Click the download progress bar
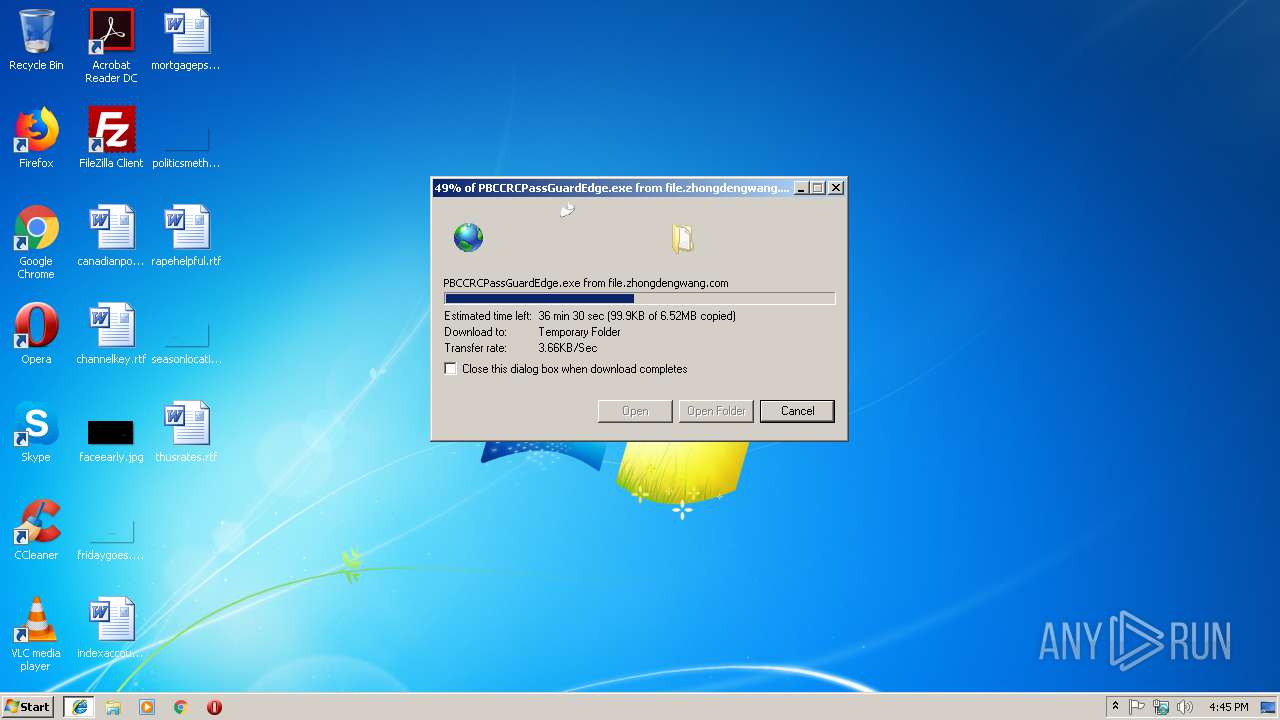The image size is (1280, 720). [639, 298]
